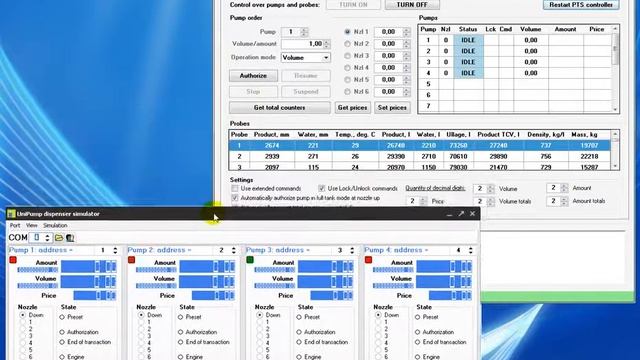The width and height of the screenshot is (640, 360).
Task: Select the Nzl 1 radio button
Action: pos(347,31)
